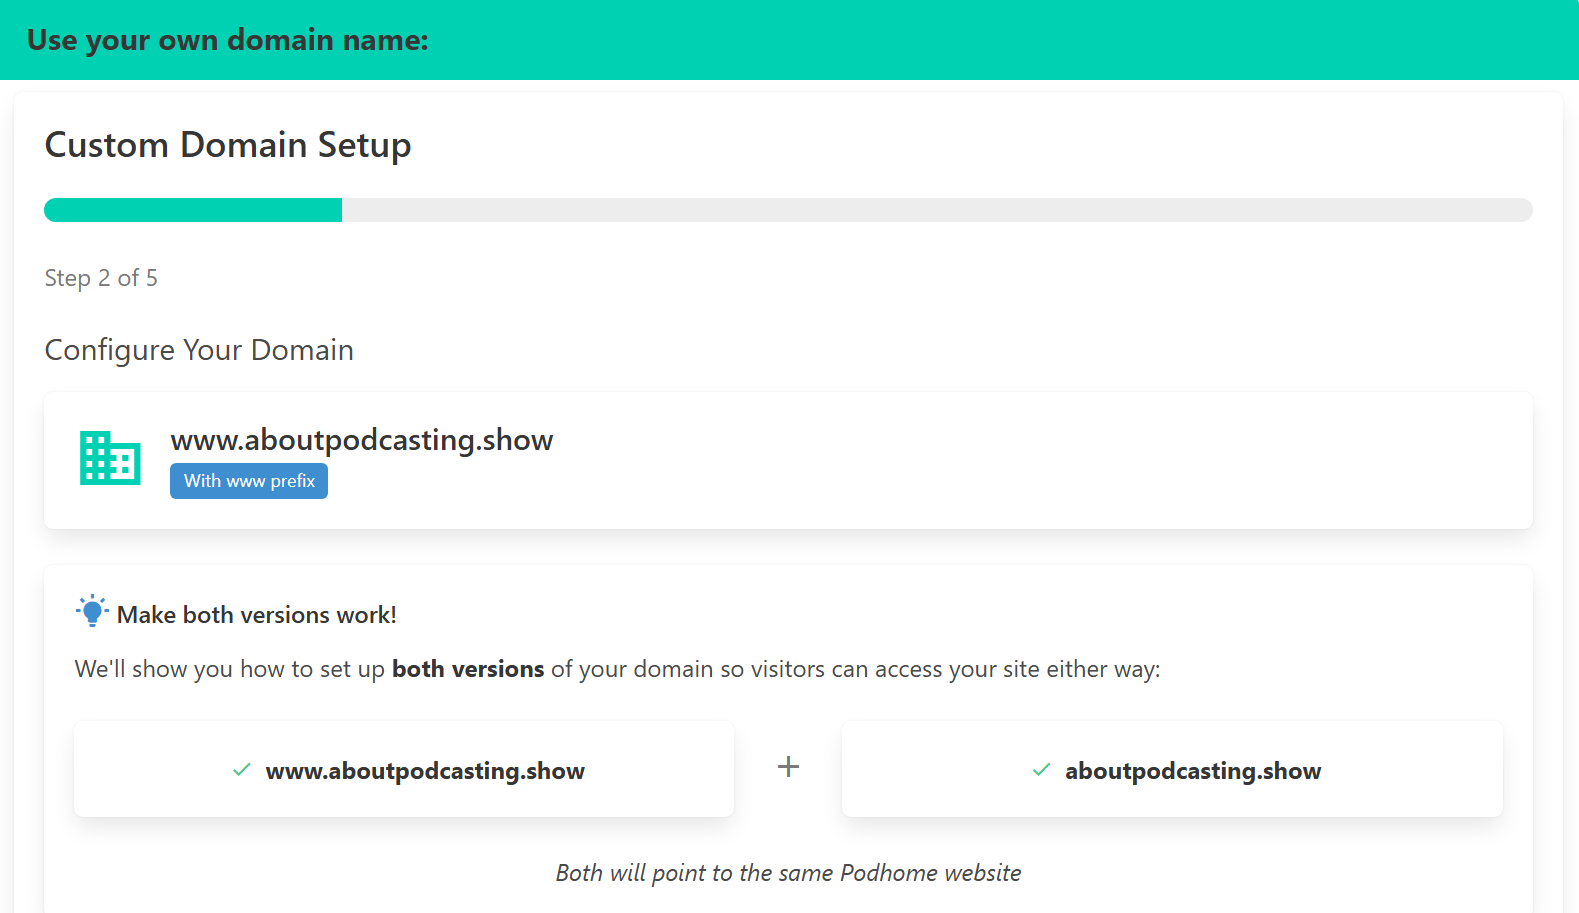Click the blue lightbulb tip icon
The height and width of the screenshot is (913, 1579).
point(92,611)
